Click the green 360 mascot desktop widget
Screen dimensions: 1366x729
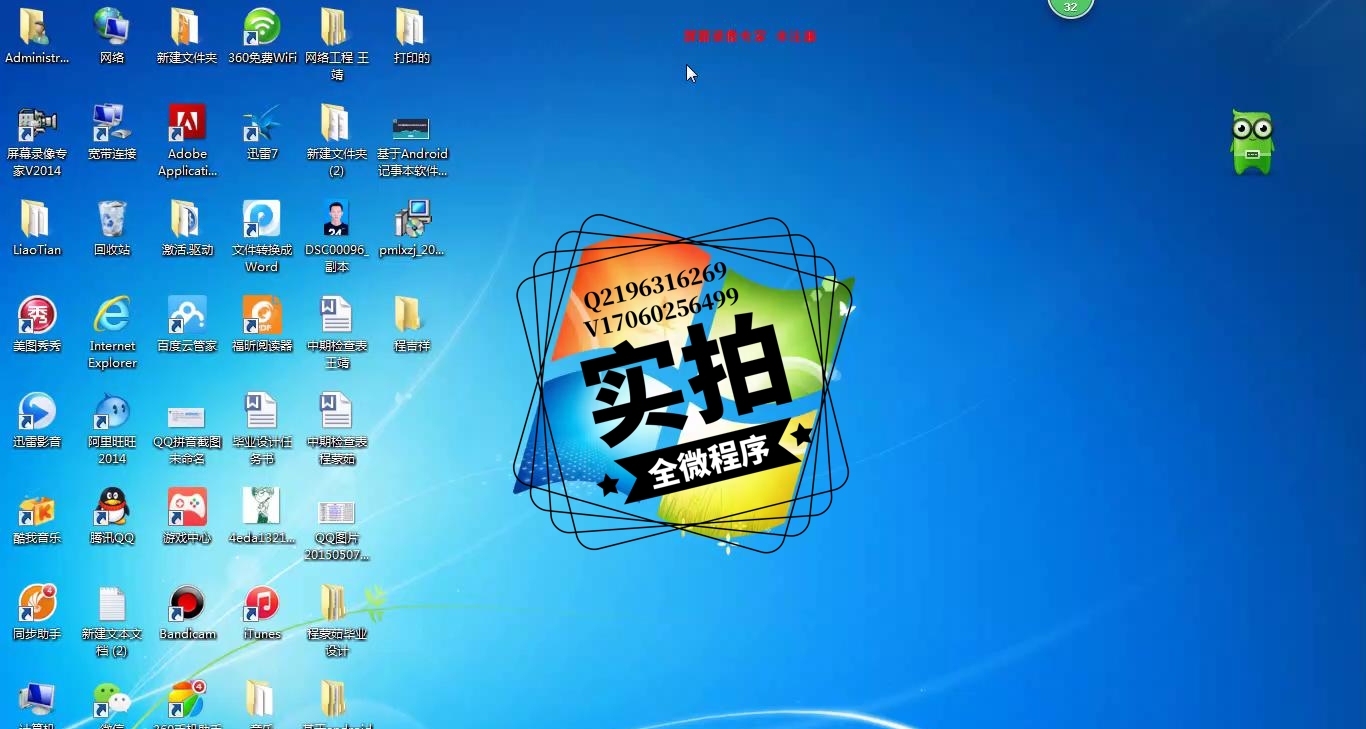point(1252,143)
